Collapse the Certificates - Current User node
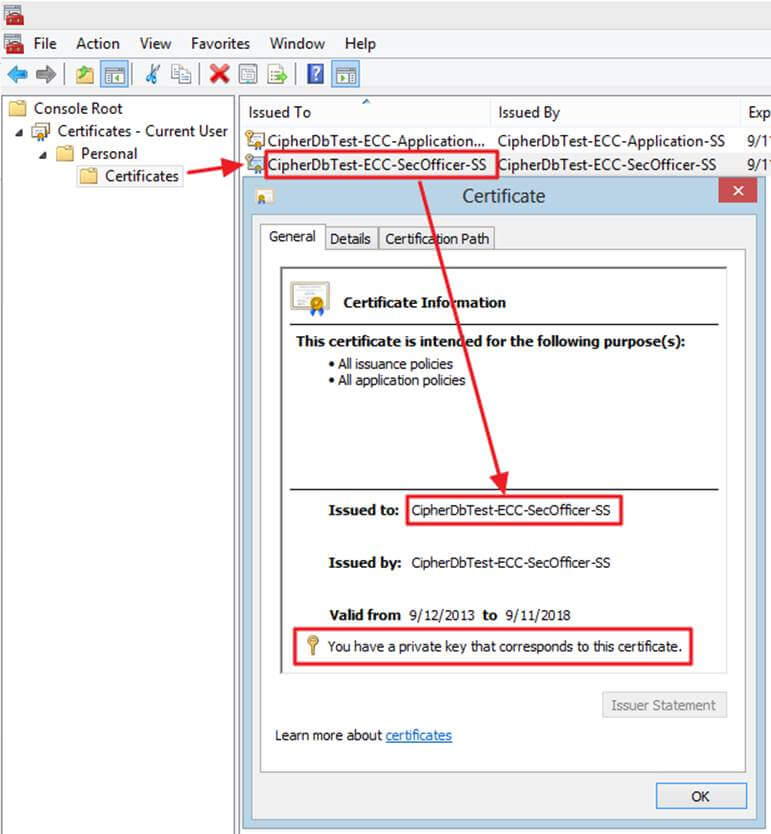The height and width of the screenshot is (834, 771). [x=19, y=132]
